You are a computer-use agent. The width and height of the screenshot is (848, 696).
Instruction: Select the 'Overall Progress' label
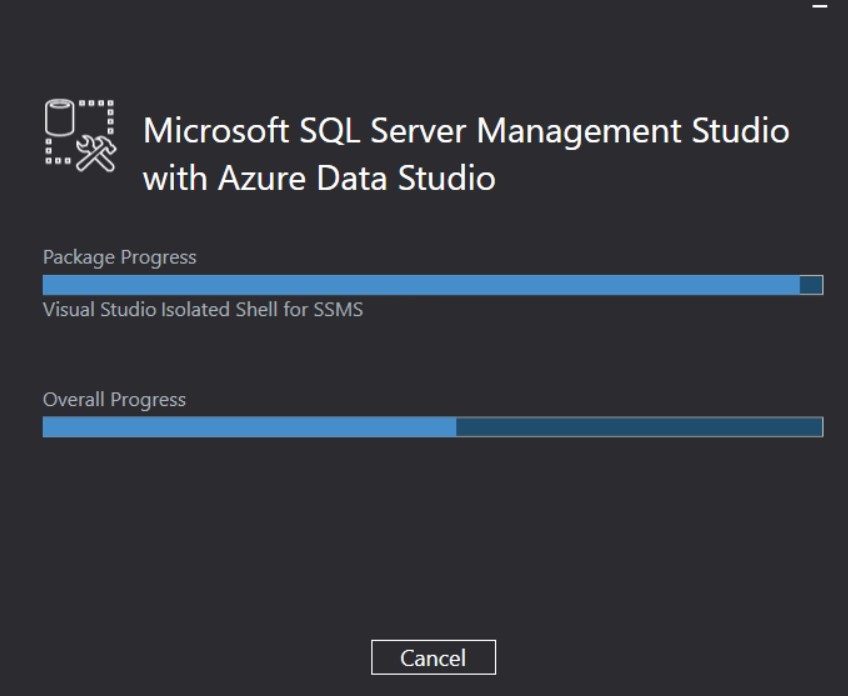[114, 400]
